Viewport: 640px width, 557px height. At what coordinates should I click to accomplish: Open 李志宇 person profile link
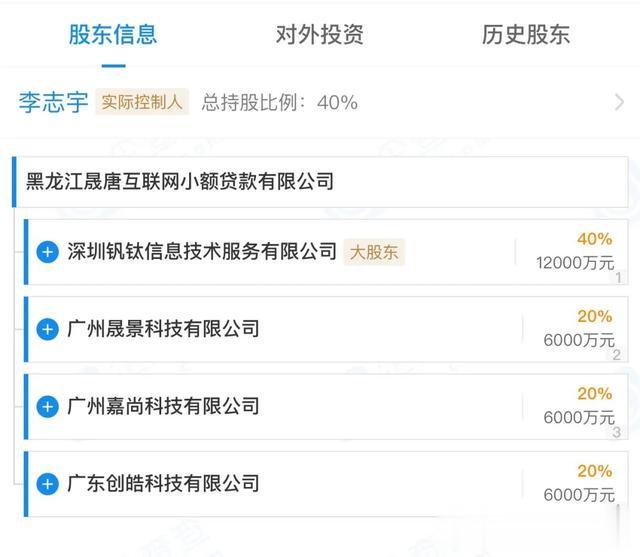coord(53,102)
